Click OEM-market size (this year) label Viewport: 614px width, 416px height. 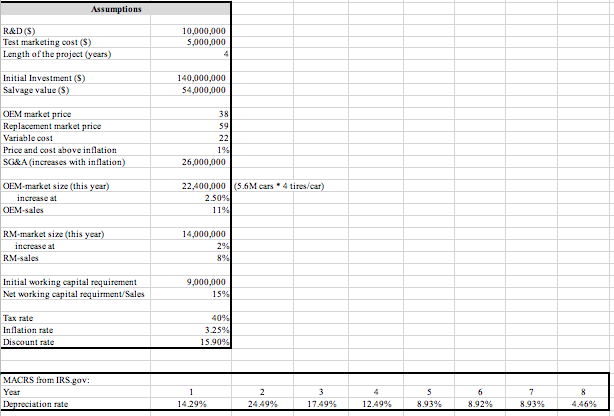click(56, 186)
